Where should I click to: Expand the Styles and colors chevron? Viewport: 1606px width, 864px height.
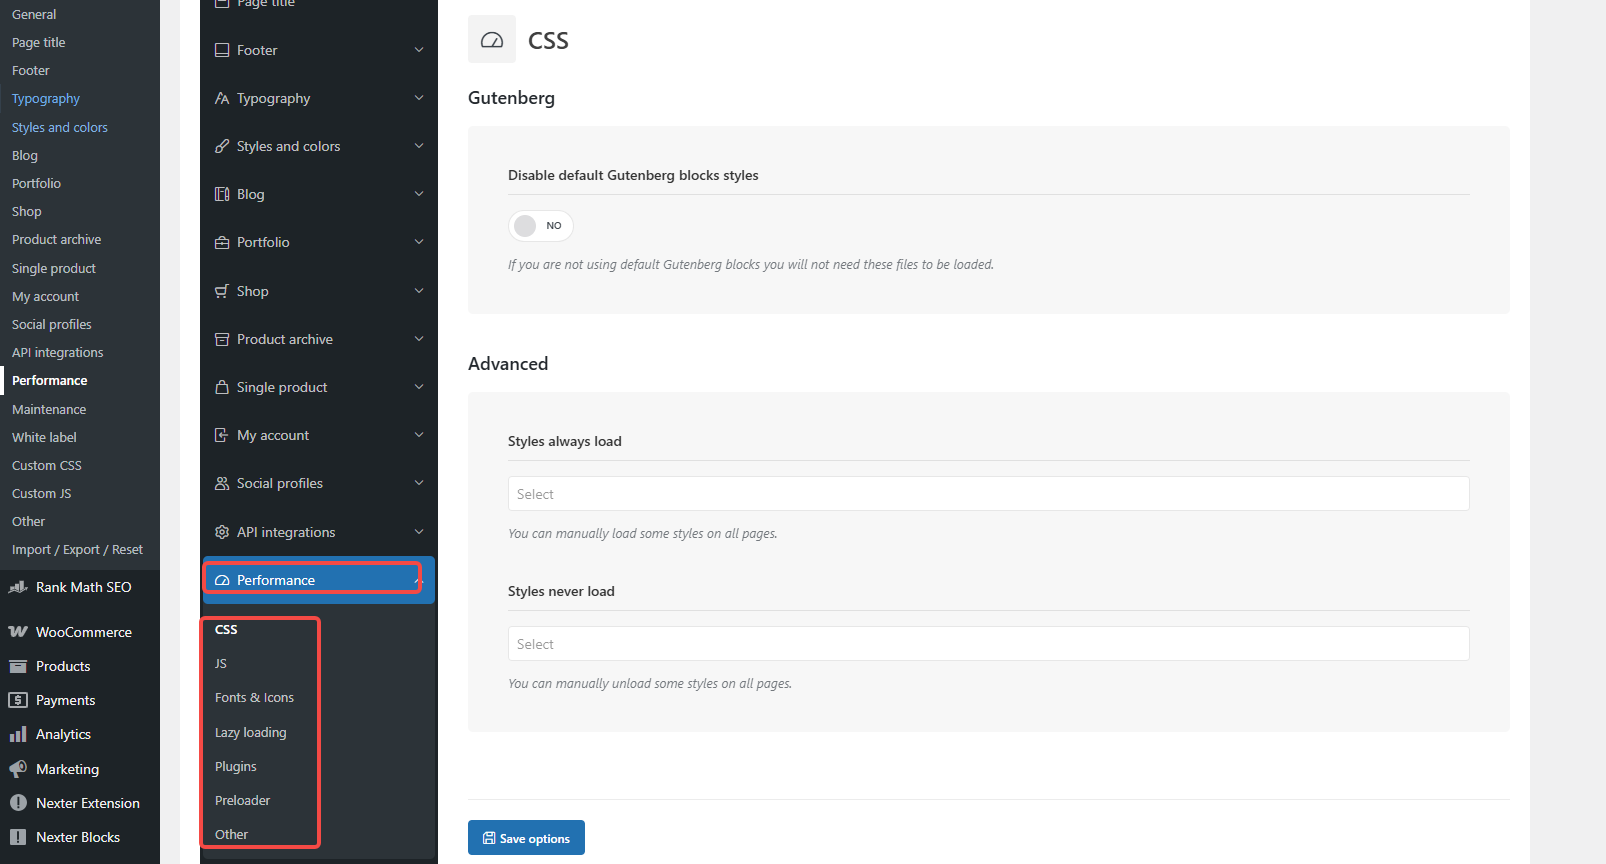point(419,146)
